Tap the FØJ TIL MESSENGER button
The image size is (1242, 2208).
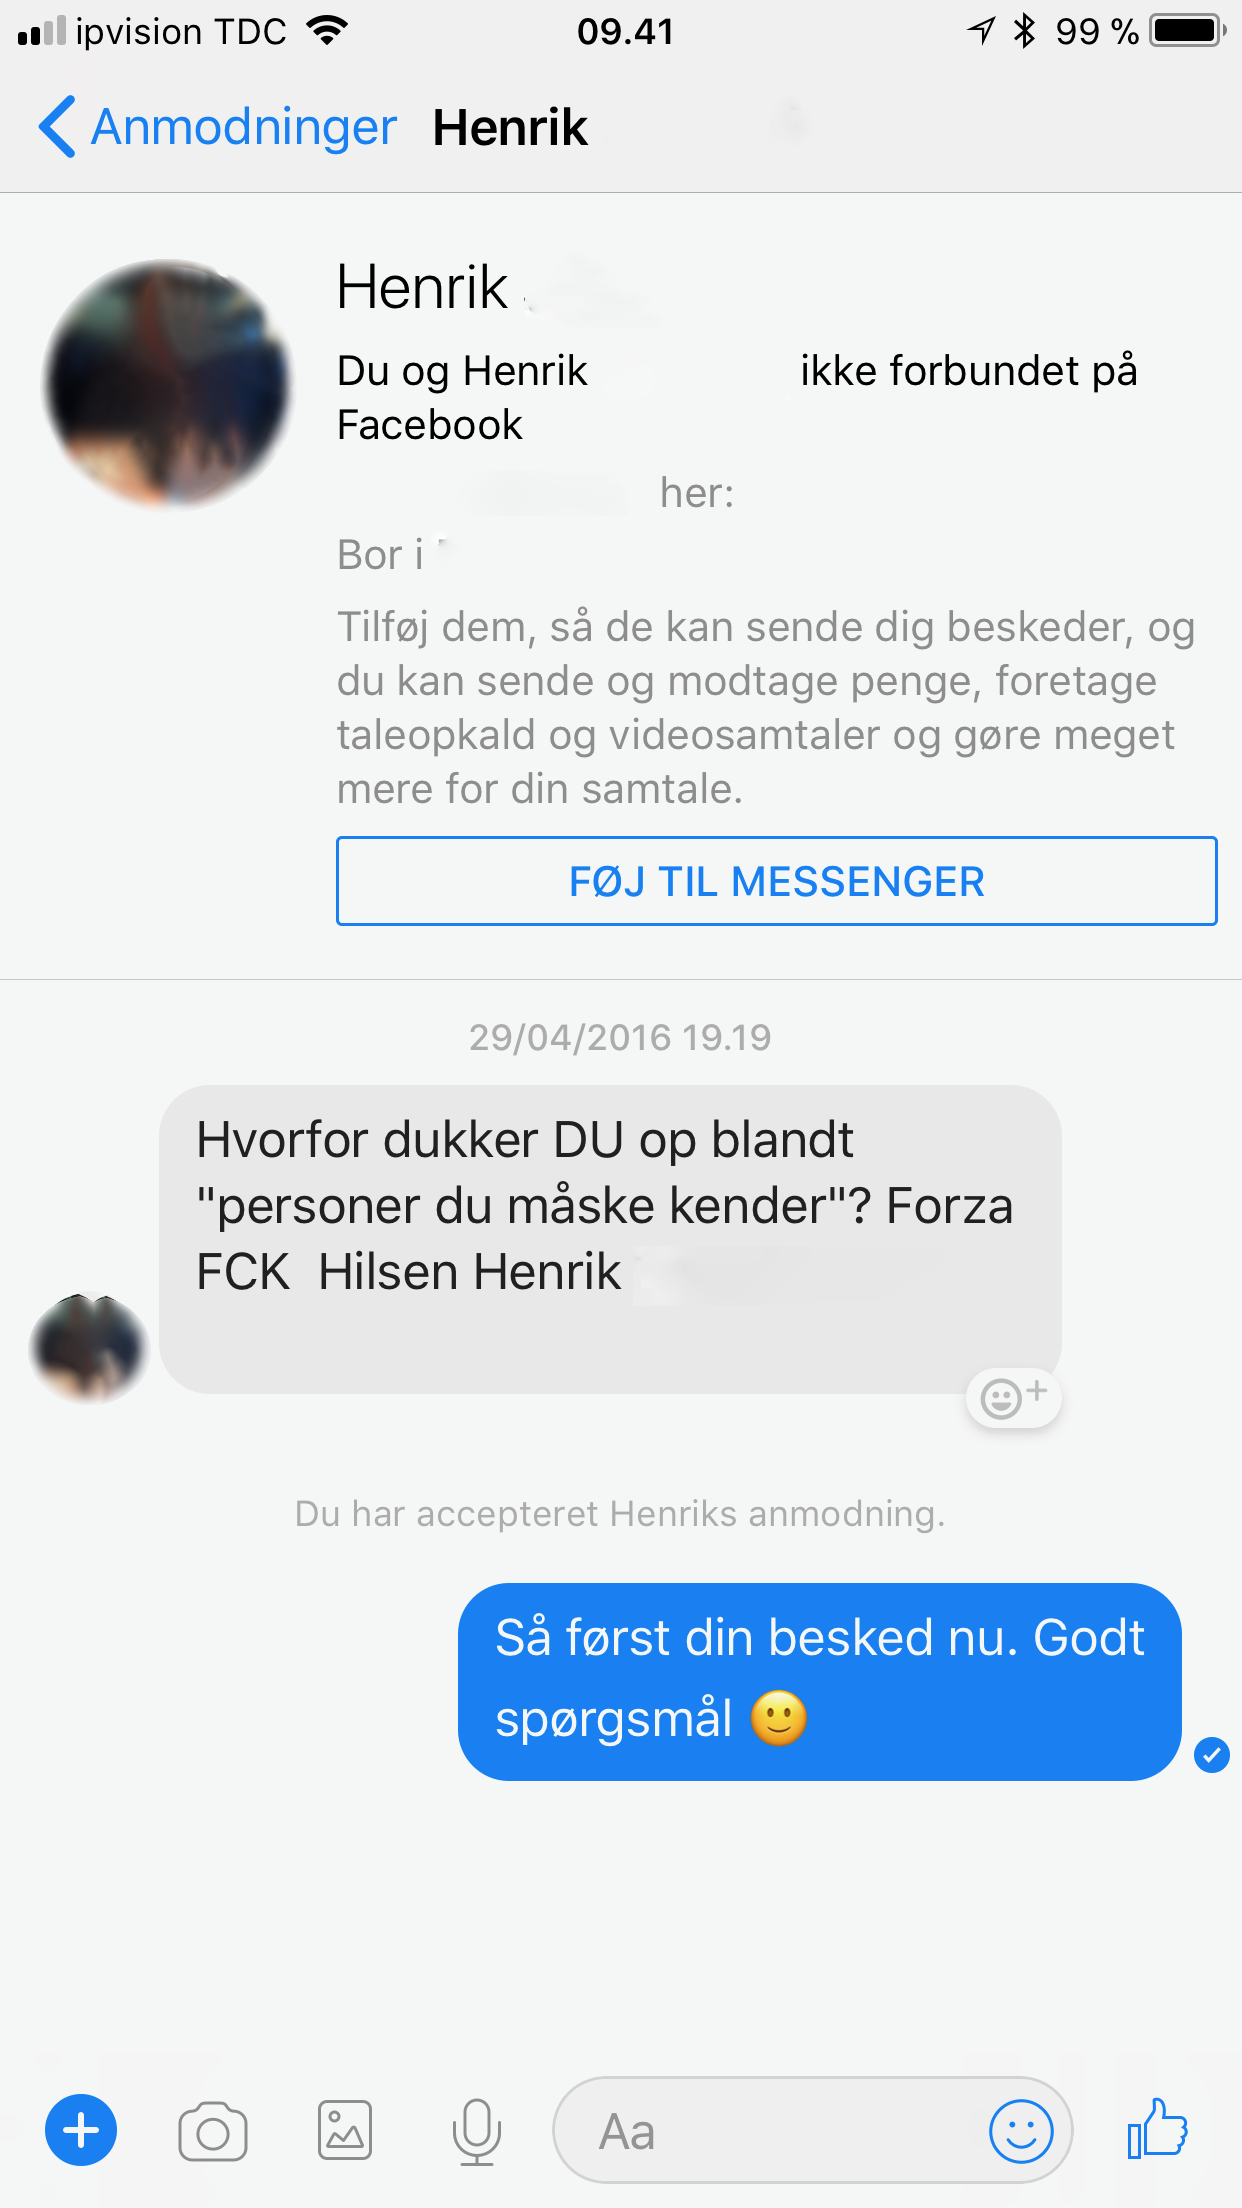click(x=776, y=881)
